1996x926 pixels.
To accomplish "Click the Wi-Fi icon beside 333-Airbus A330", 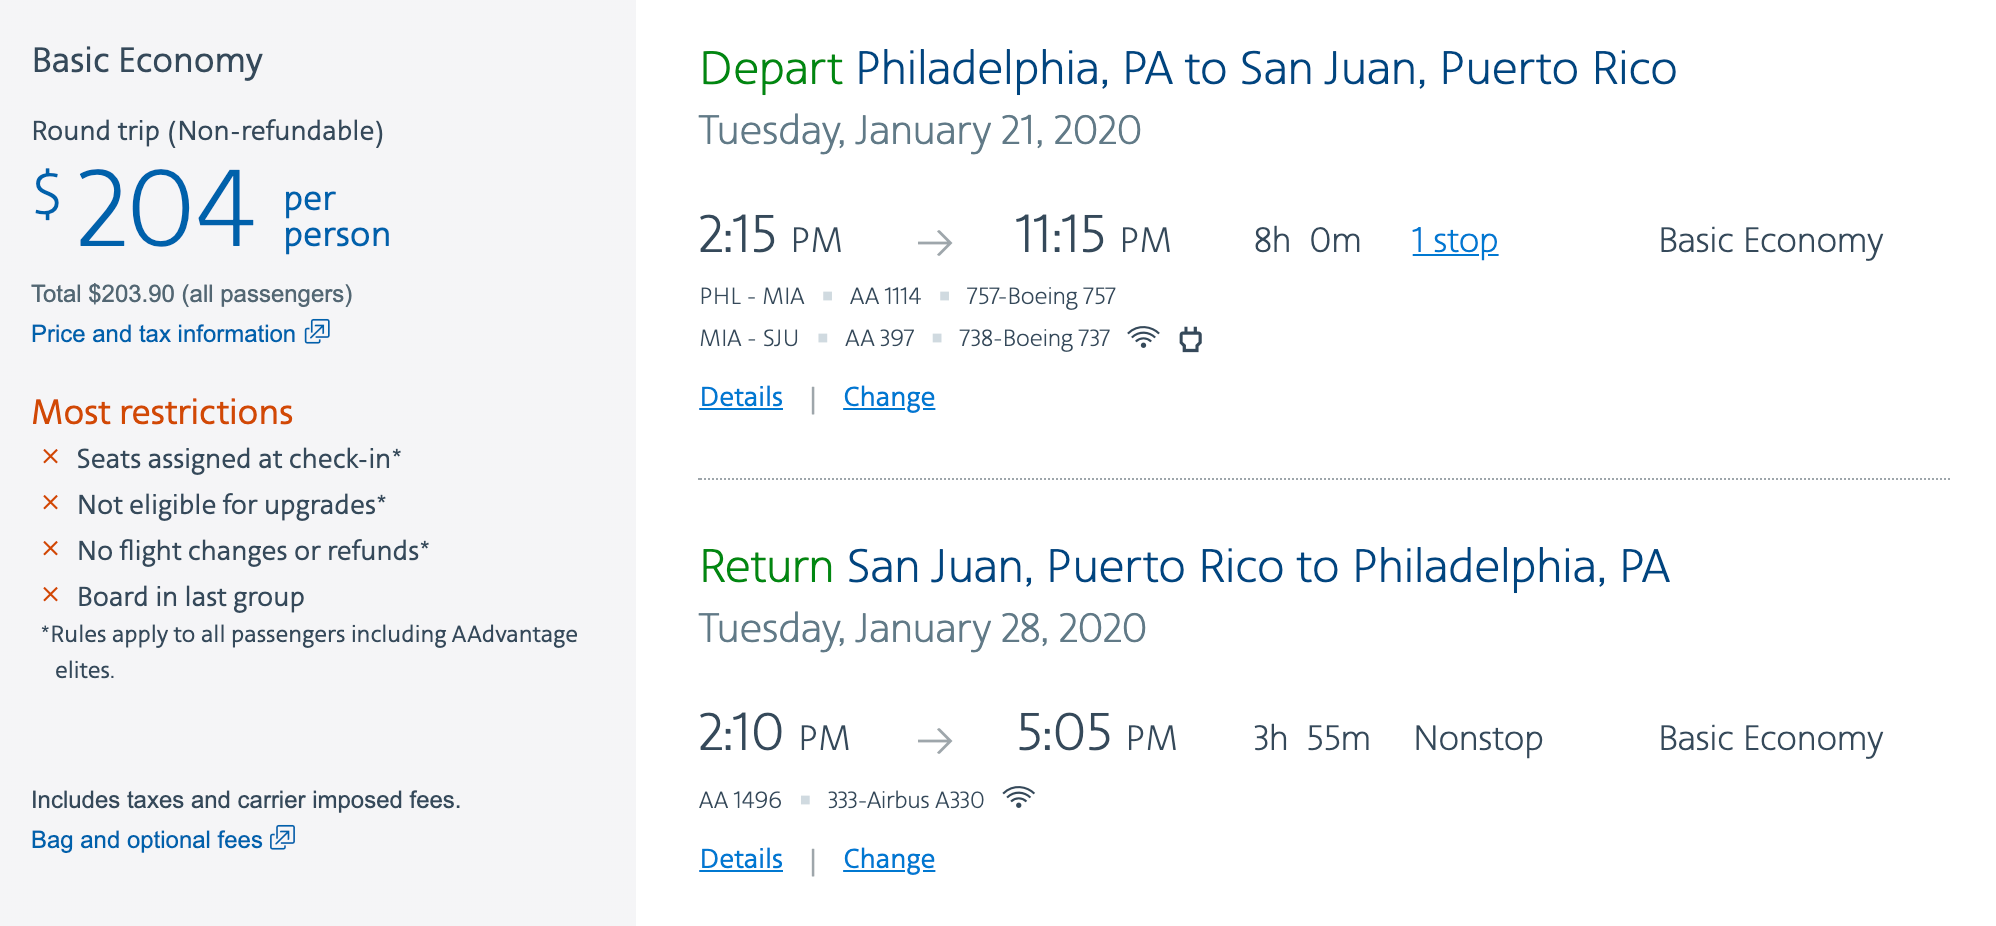I will 1018,798.
